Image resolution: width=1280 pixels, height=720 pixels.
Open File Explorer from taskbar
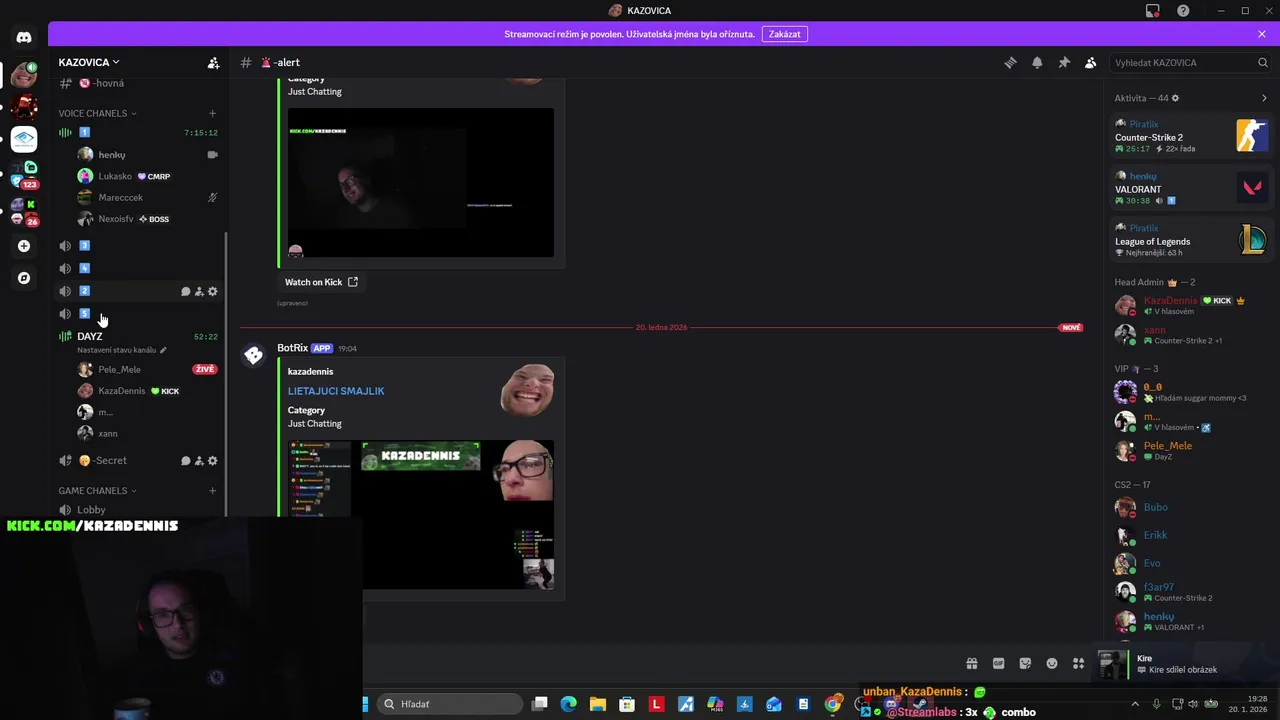coord(597,704)
